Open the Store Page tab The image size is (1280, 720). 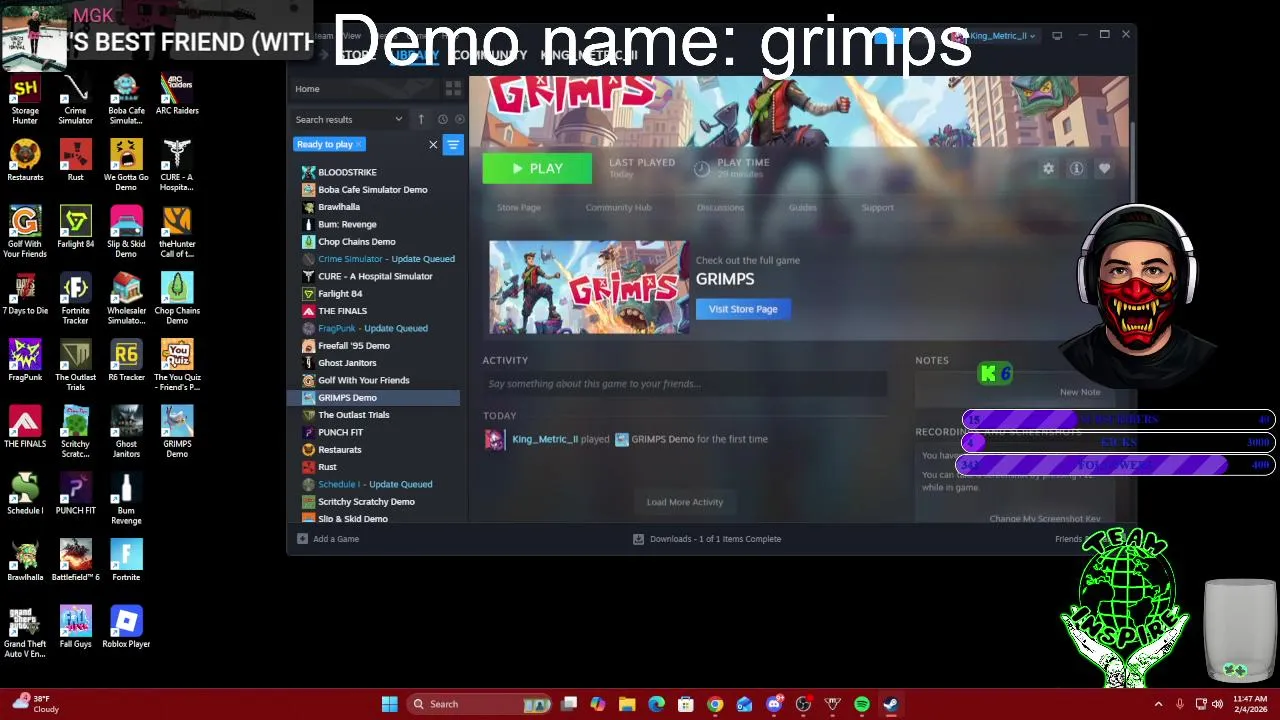click(519, 208)
